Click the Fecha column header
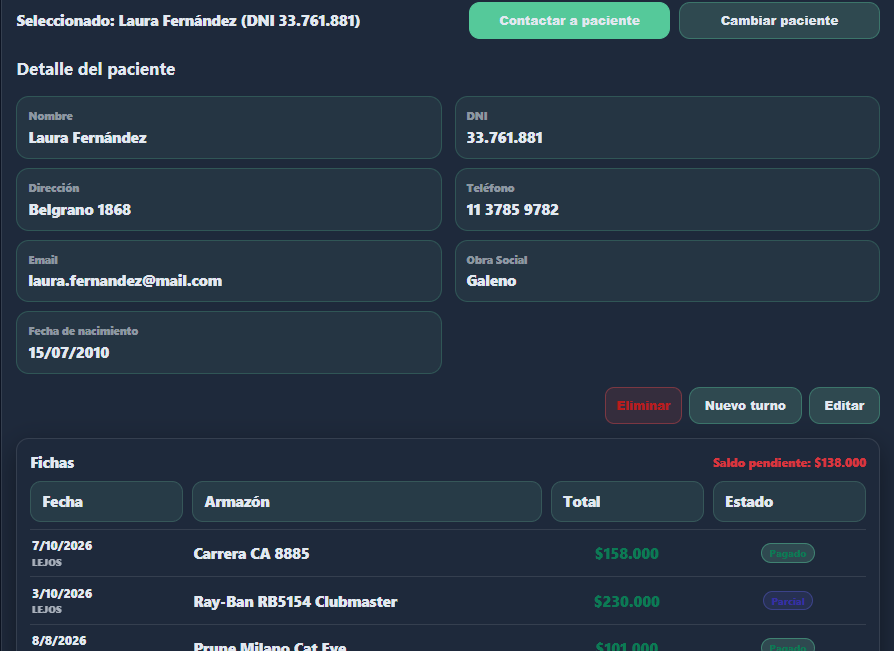 (x=107, y=502)
